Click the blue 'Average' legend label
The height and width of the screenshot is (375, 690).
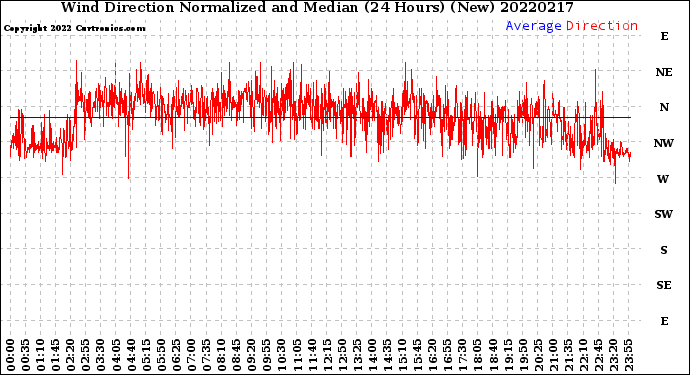click(x=533, y=26)
